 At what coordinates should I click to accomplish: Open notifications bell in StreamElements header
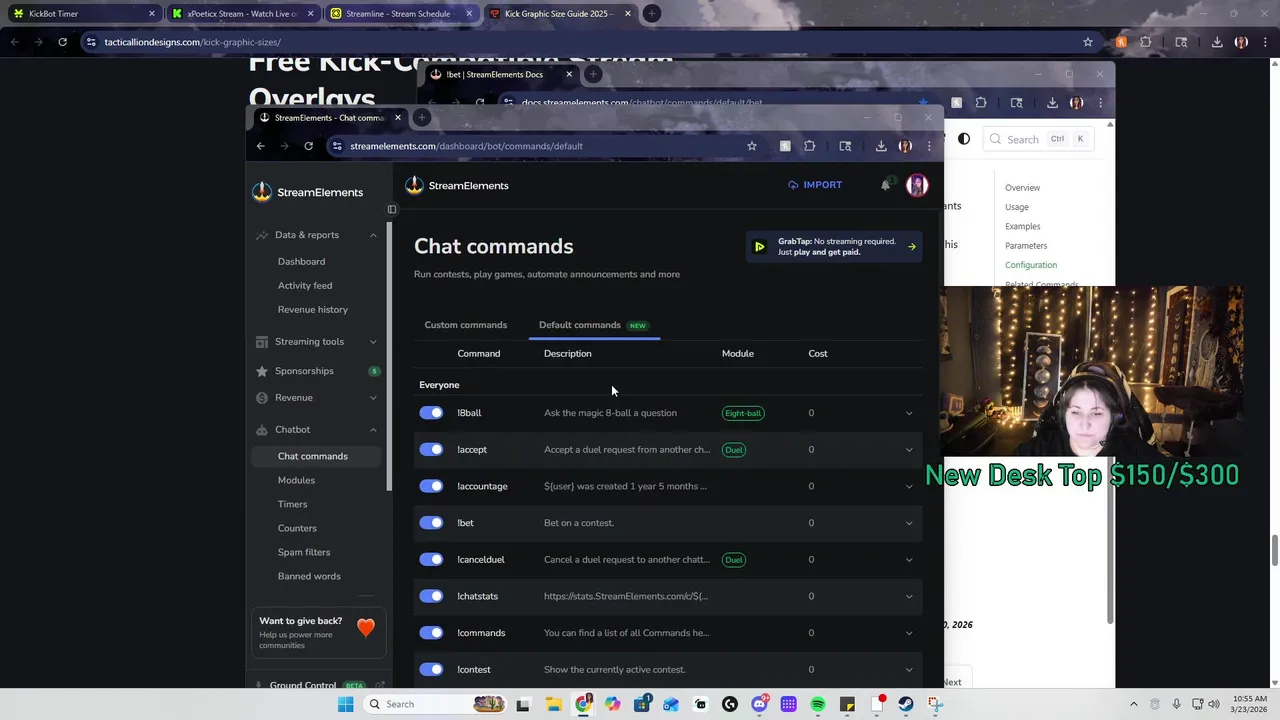(x=886, y=185)
